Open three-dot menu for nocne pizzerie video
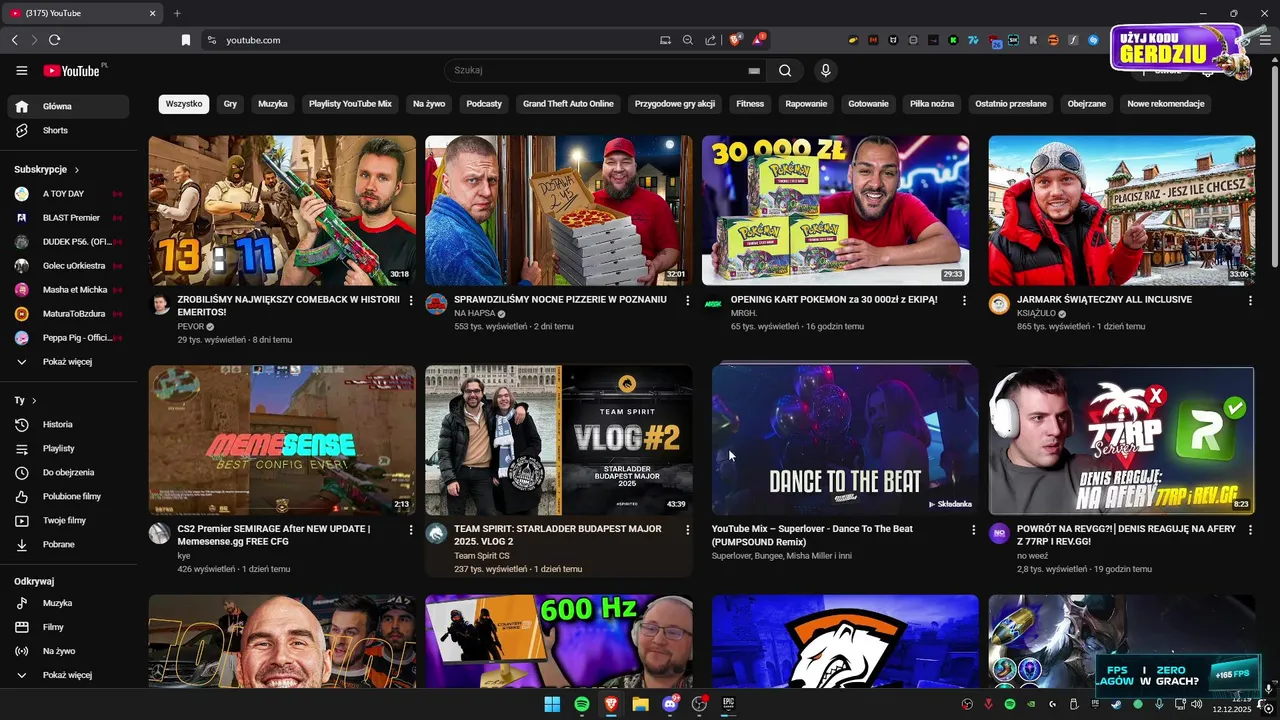Viewport: 1280px width, 720px height. click(687, 300)
